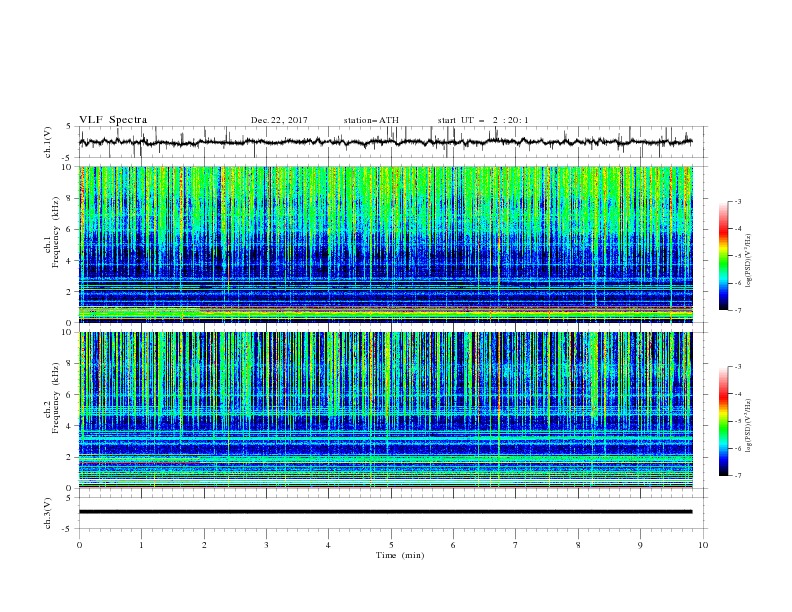Click the ch.2 PSD color scale bar
This screenshot has width=792, height=612.
click(x=723, y=421)
